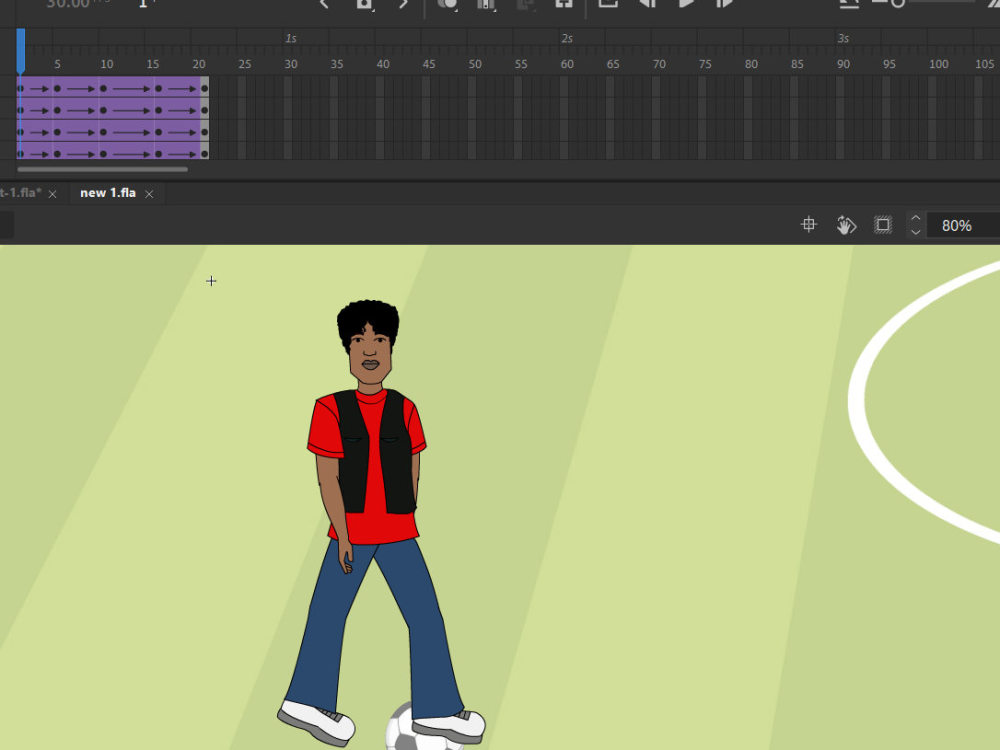The image size is (1000, 750).
Task: Go to previous keyframe arrow
Action: [324, 4]
